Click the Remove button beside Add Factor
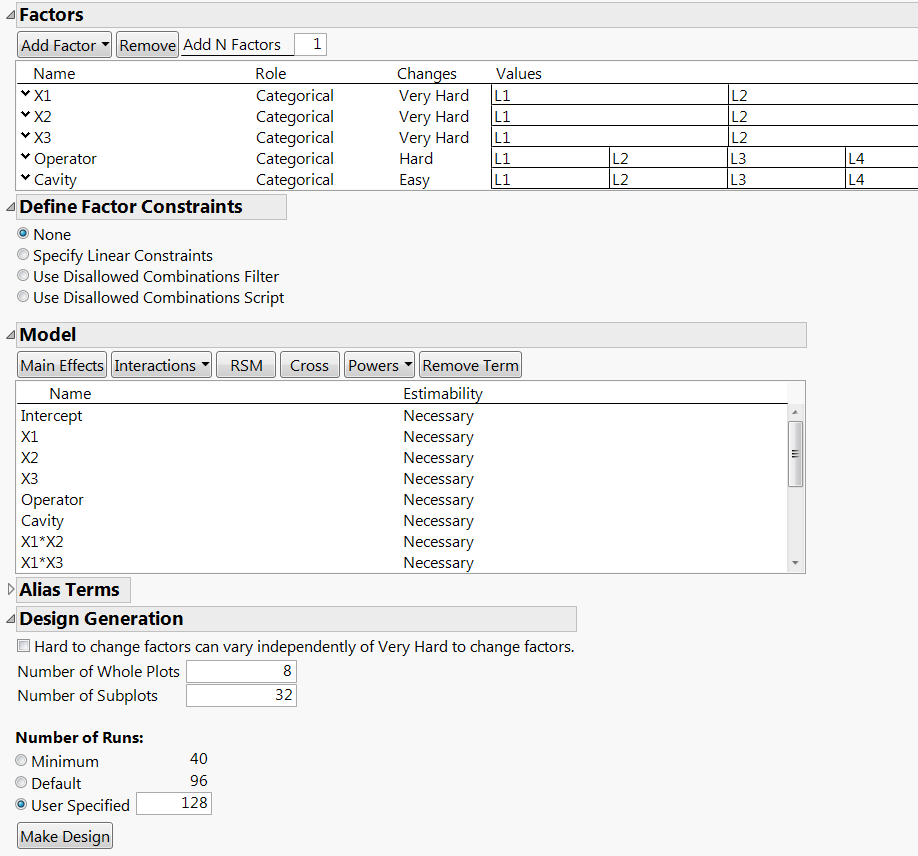This screenshot has width=918, height=856. (x=146, y=44)
